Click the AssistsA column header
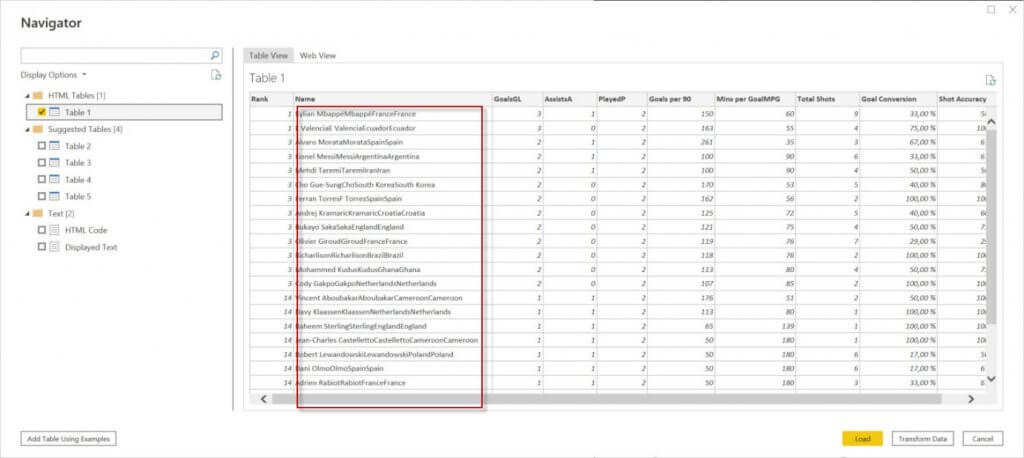This screenshot has height=458, width=1024. 569,99
